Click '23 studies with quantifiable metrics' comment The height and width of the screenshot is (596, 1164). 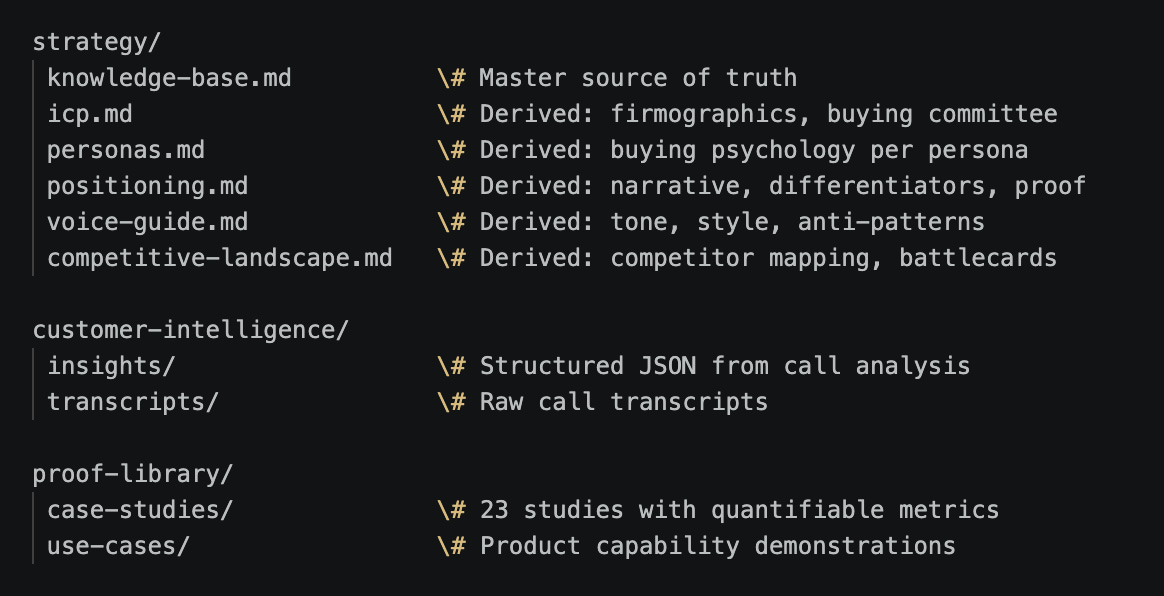(x=739, y=510)
